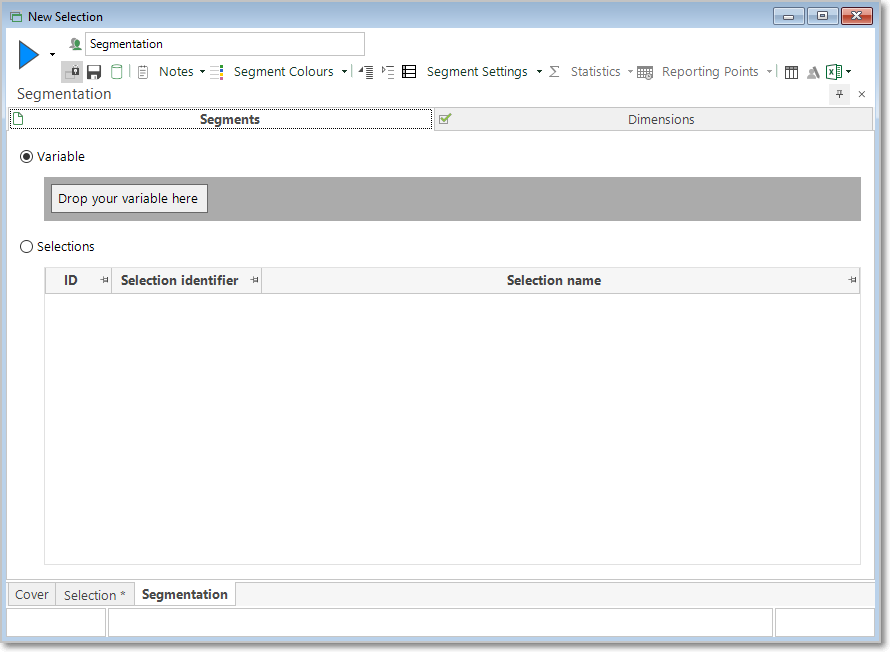Screen dimensions: 890x652
Task: Click the expand rows indent icon
Action: (388, 72)
